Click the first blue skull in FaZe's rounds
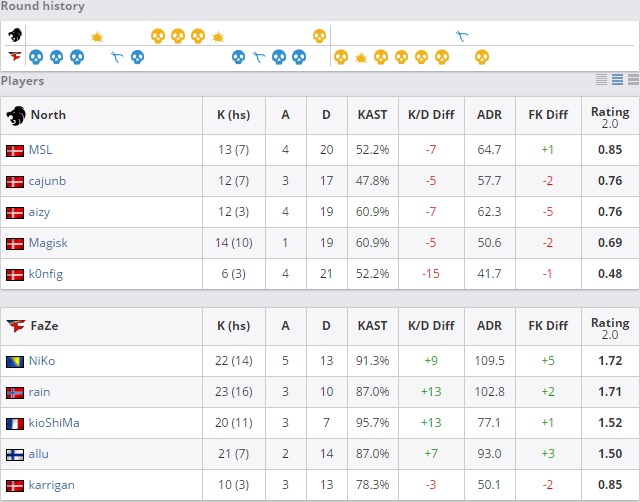 [36, 57]
